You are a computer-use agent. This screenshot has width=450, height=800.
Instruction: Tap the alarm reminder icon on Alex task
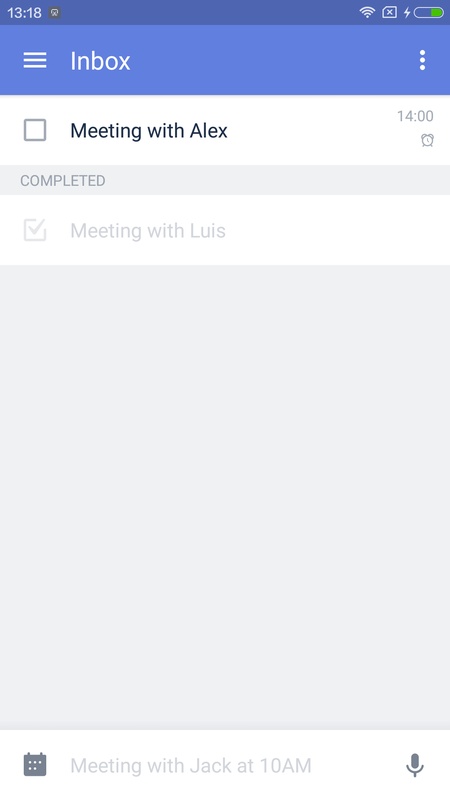tap(427, 140)
